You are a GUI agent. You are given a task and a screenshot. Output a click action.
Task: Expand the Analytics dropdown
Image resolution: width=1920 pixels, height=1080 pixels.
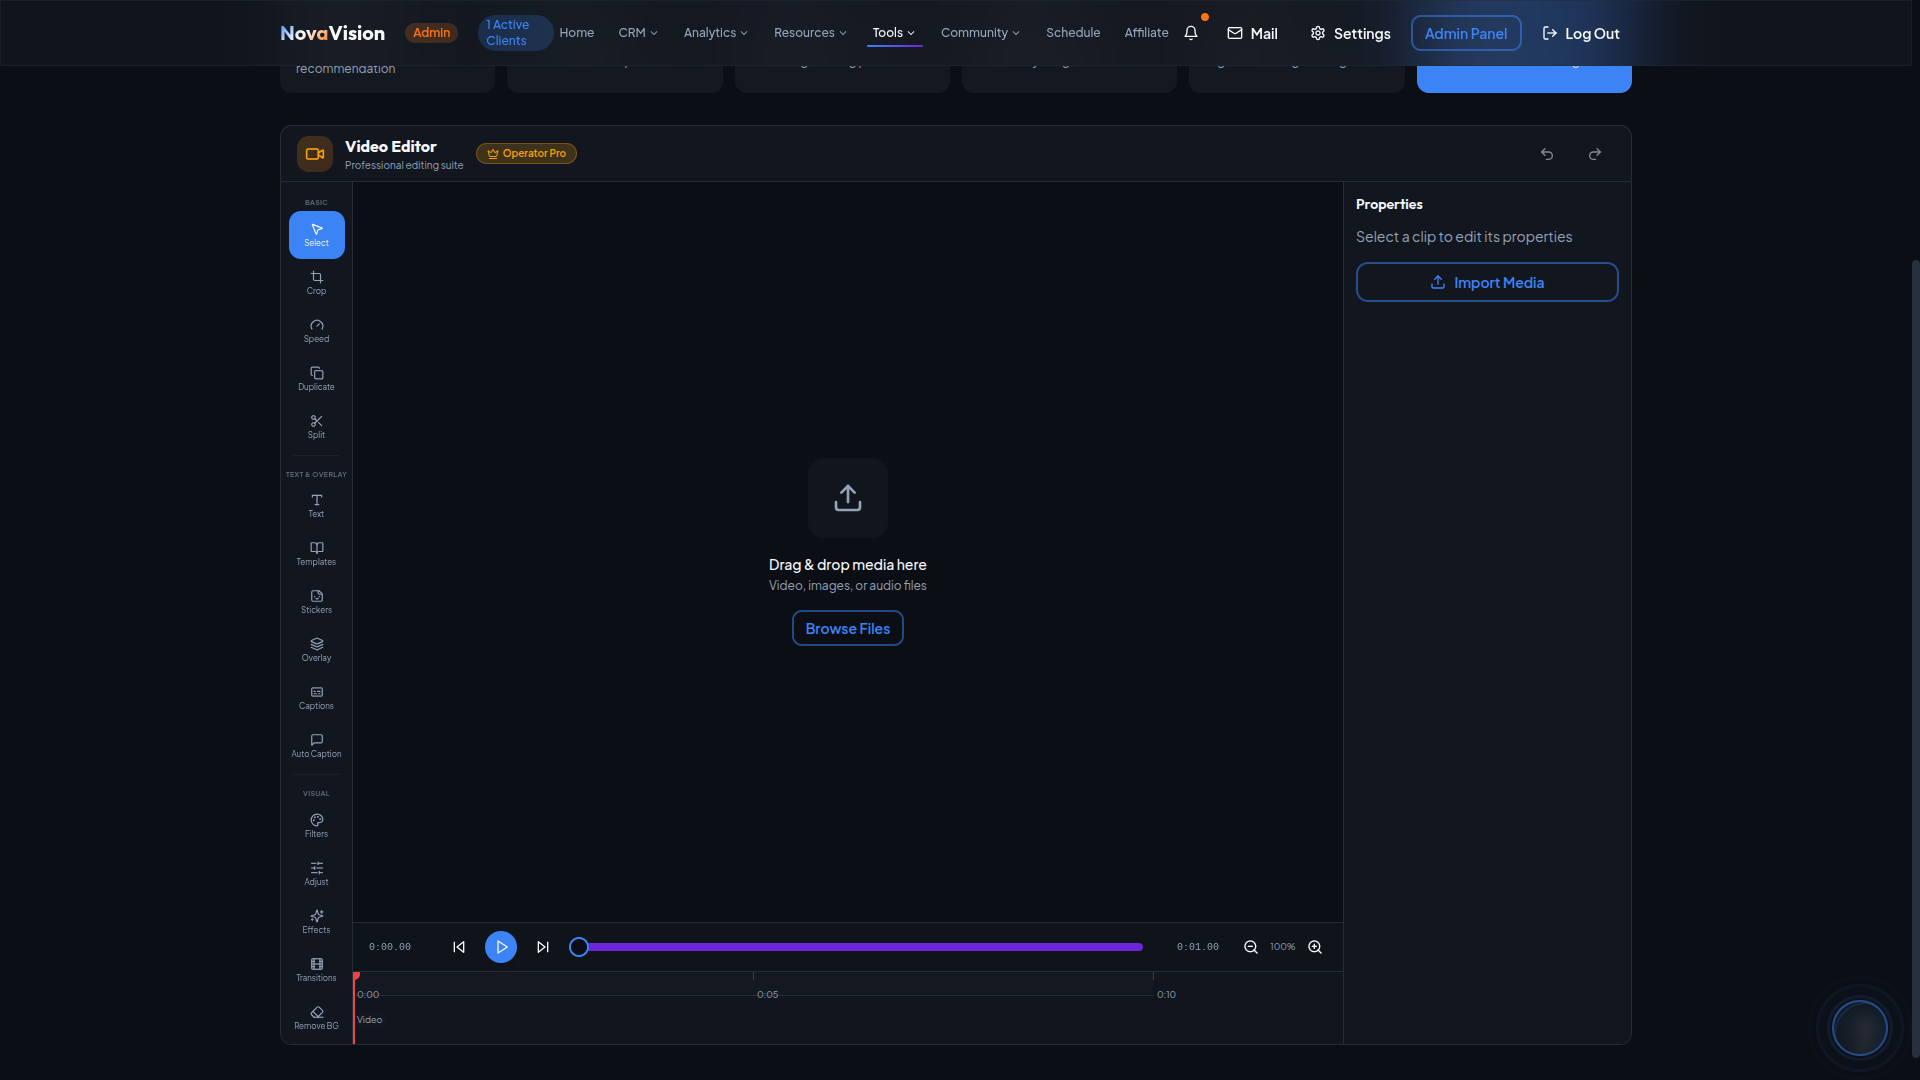[714, 33]
